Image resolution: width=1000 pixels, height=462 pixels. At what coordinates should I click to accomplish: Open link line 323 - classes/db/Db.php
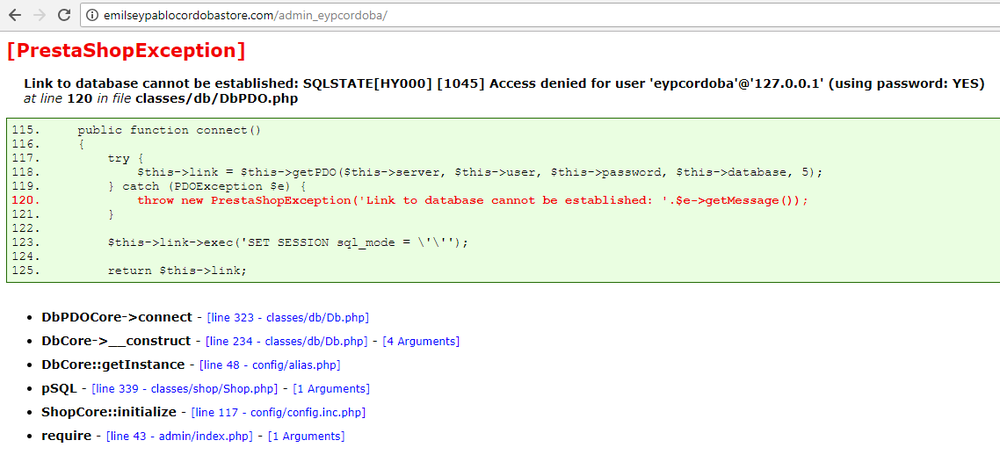(287, 318)
